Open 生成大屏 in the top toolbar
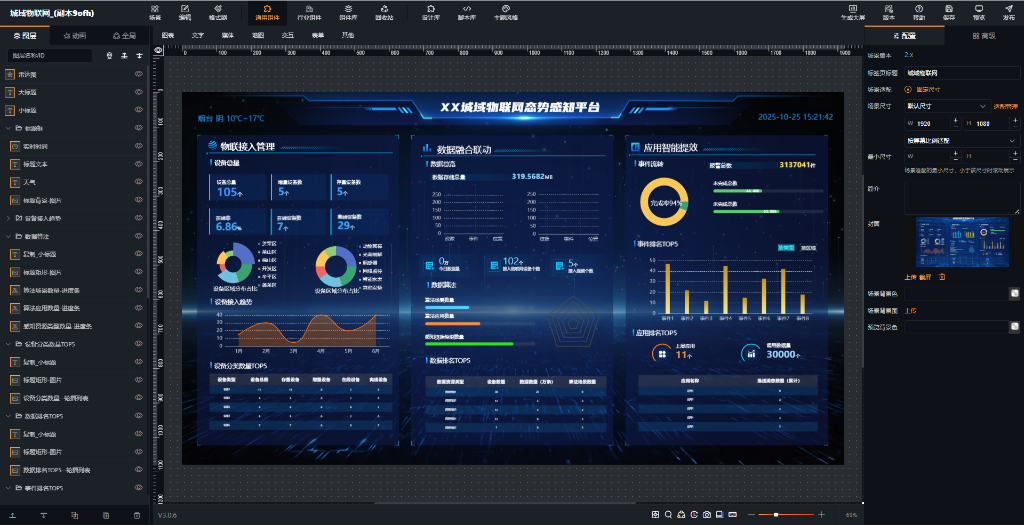 click(853, 11)
